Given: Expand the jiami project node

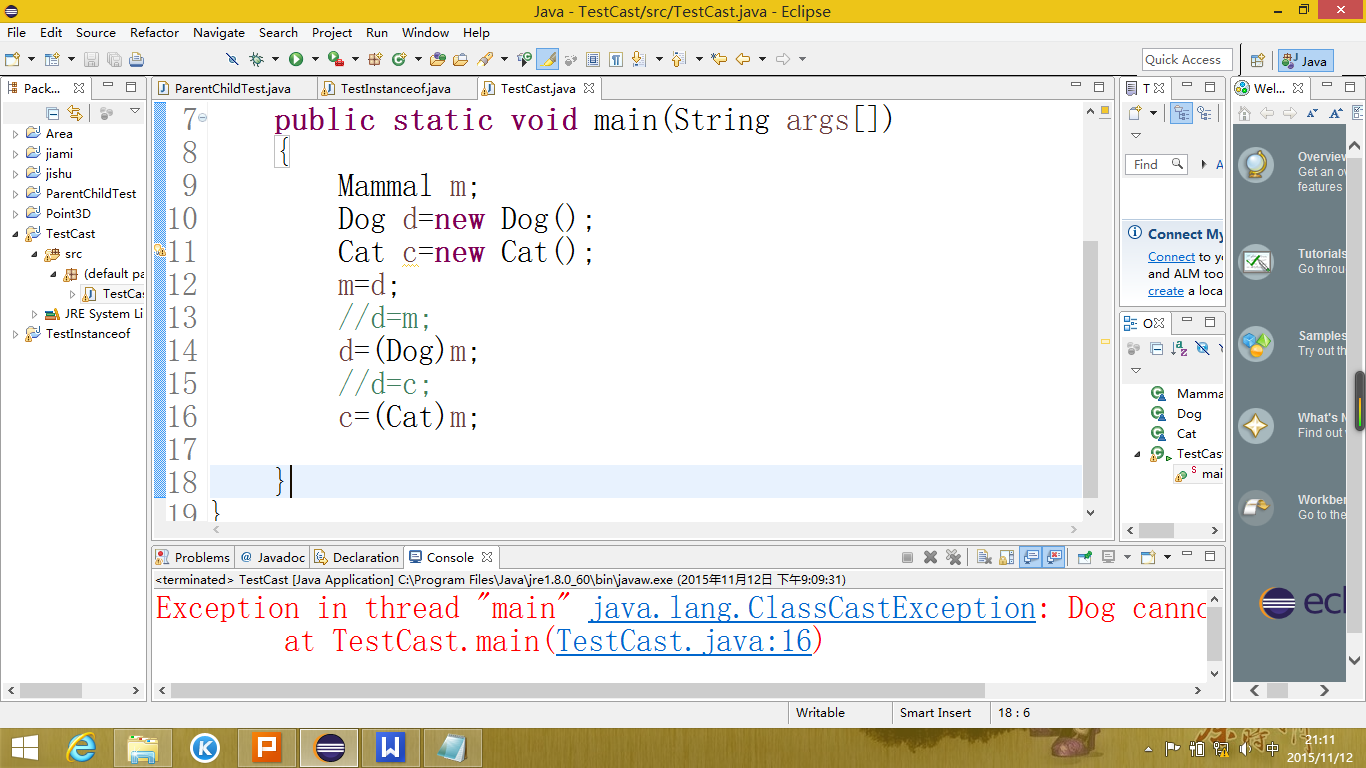Looking at the screenshot, I should coord(15,153).
